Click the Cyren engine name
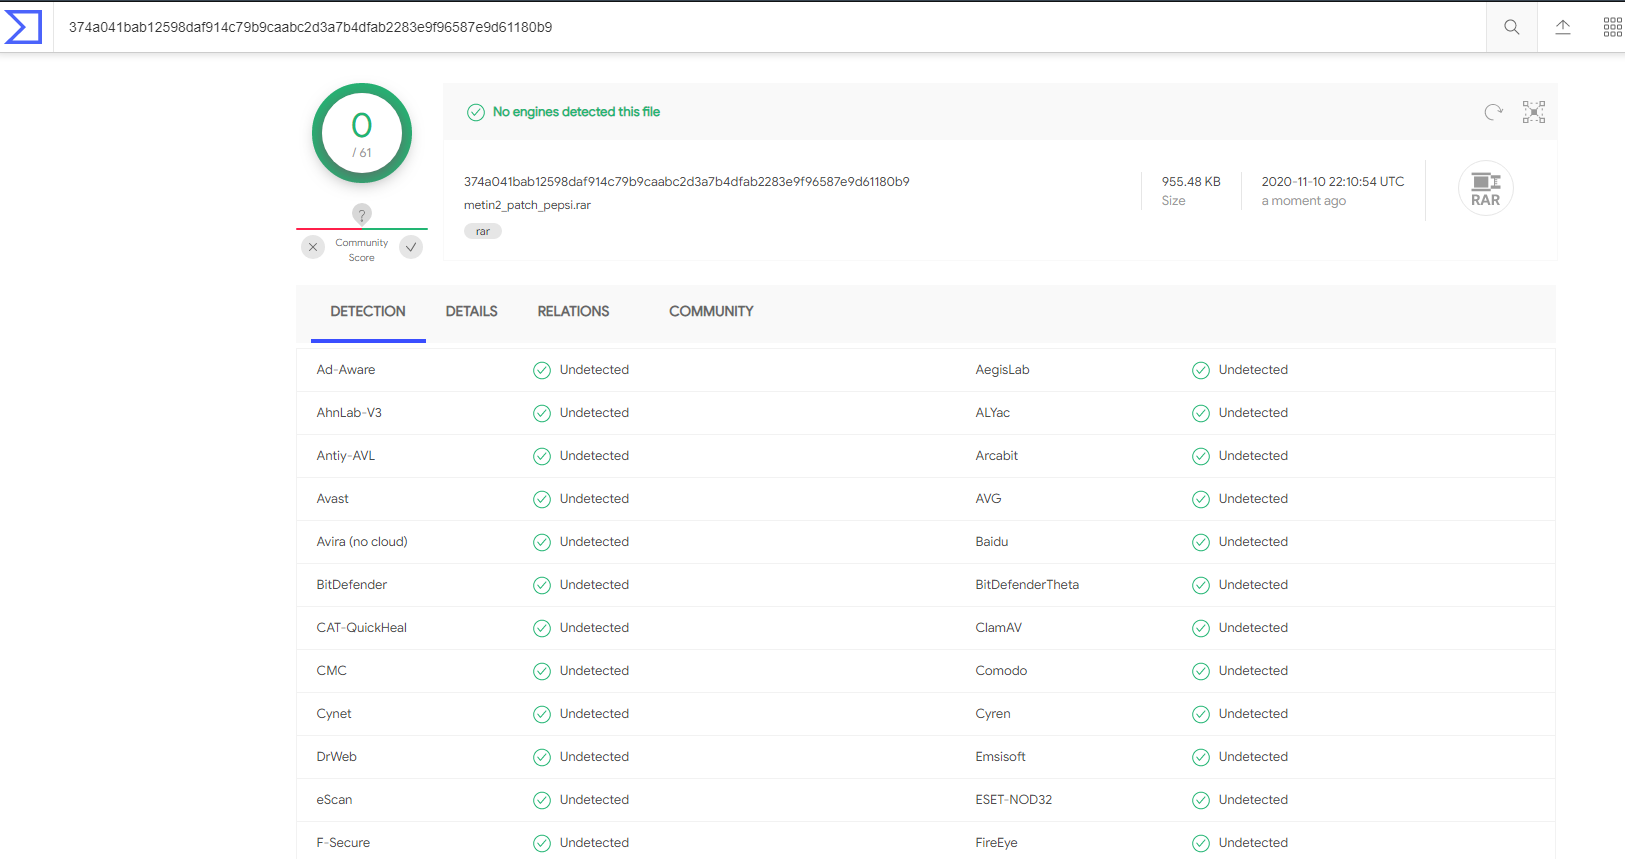Viewport: 1625px width, 859px height. tap(993, 714)
